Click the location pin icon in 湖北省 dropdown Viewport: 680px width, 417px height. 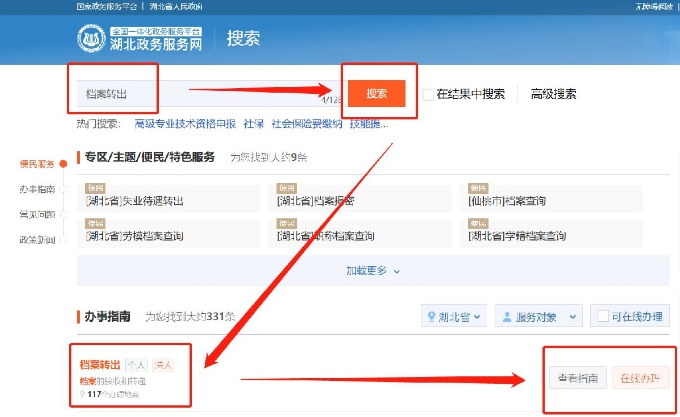(432, 317)
